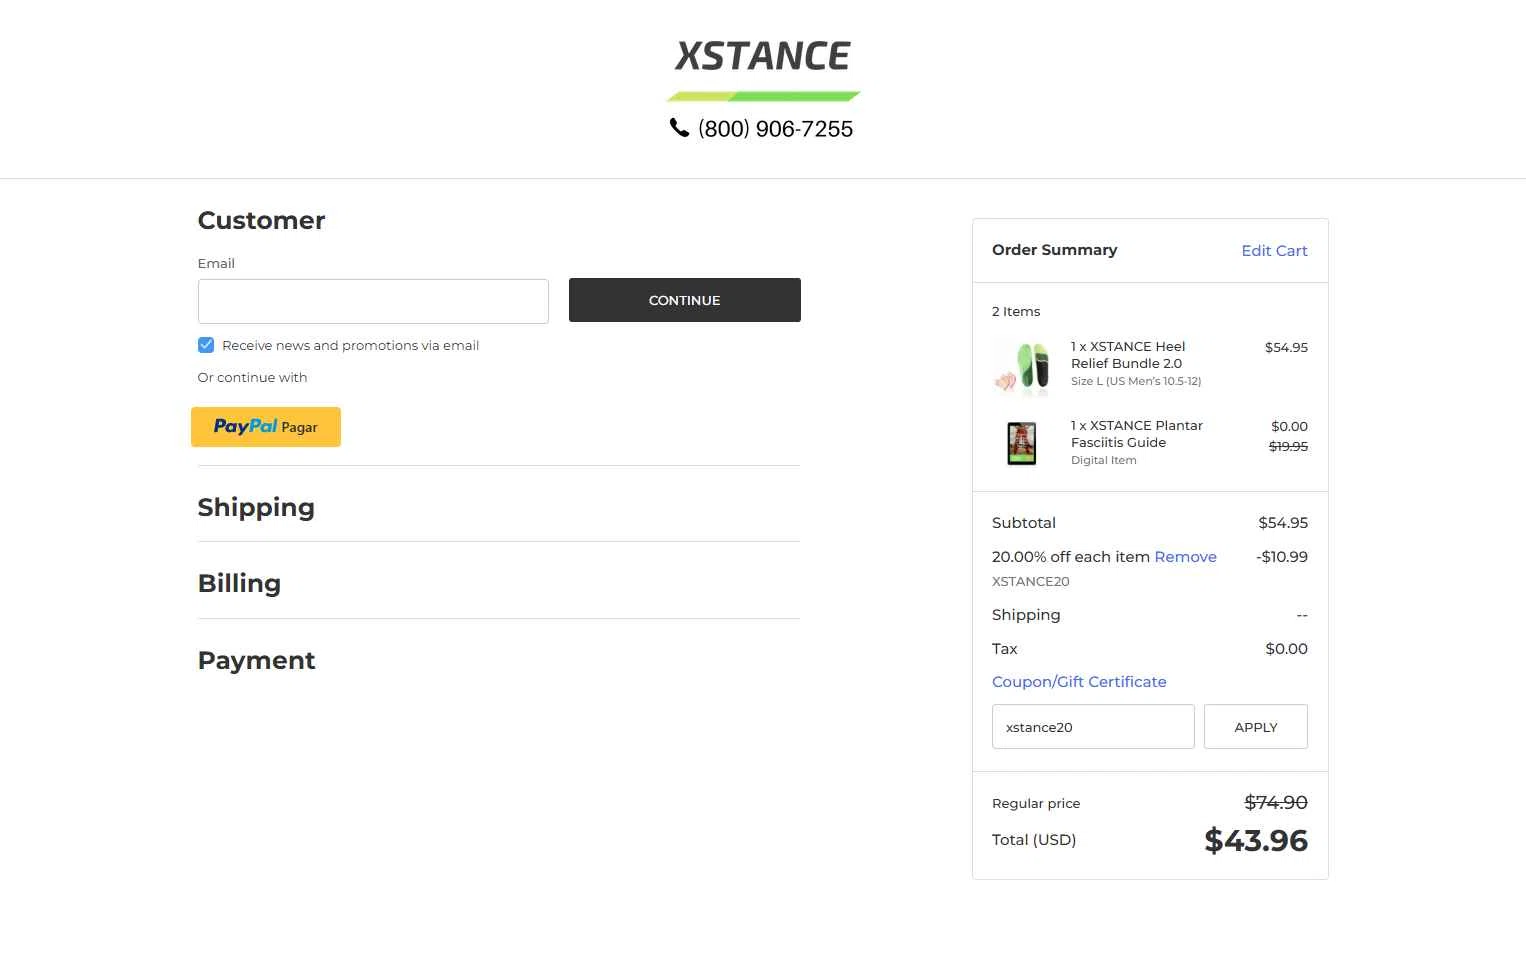The height and width of the screenshot is (956, 1526).
Task: Click the 'Total (USD)' label
Action: point(1034,840)
